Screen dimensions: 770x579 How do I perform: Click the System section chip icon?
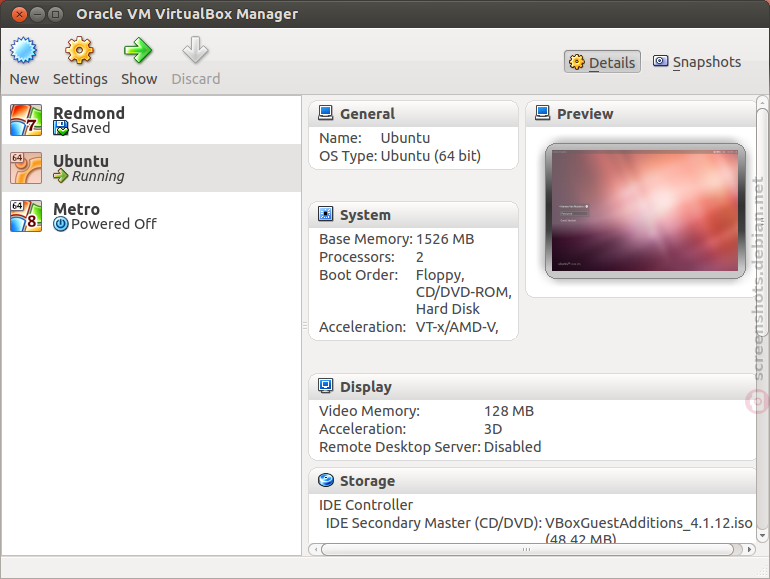click(326, 214)
